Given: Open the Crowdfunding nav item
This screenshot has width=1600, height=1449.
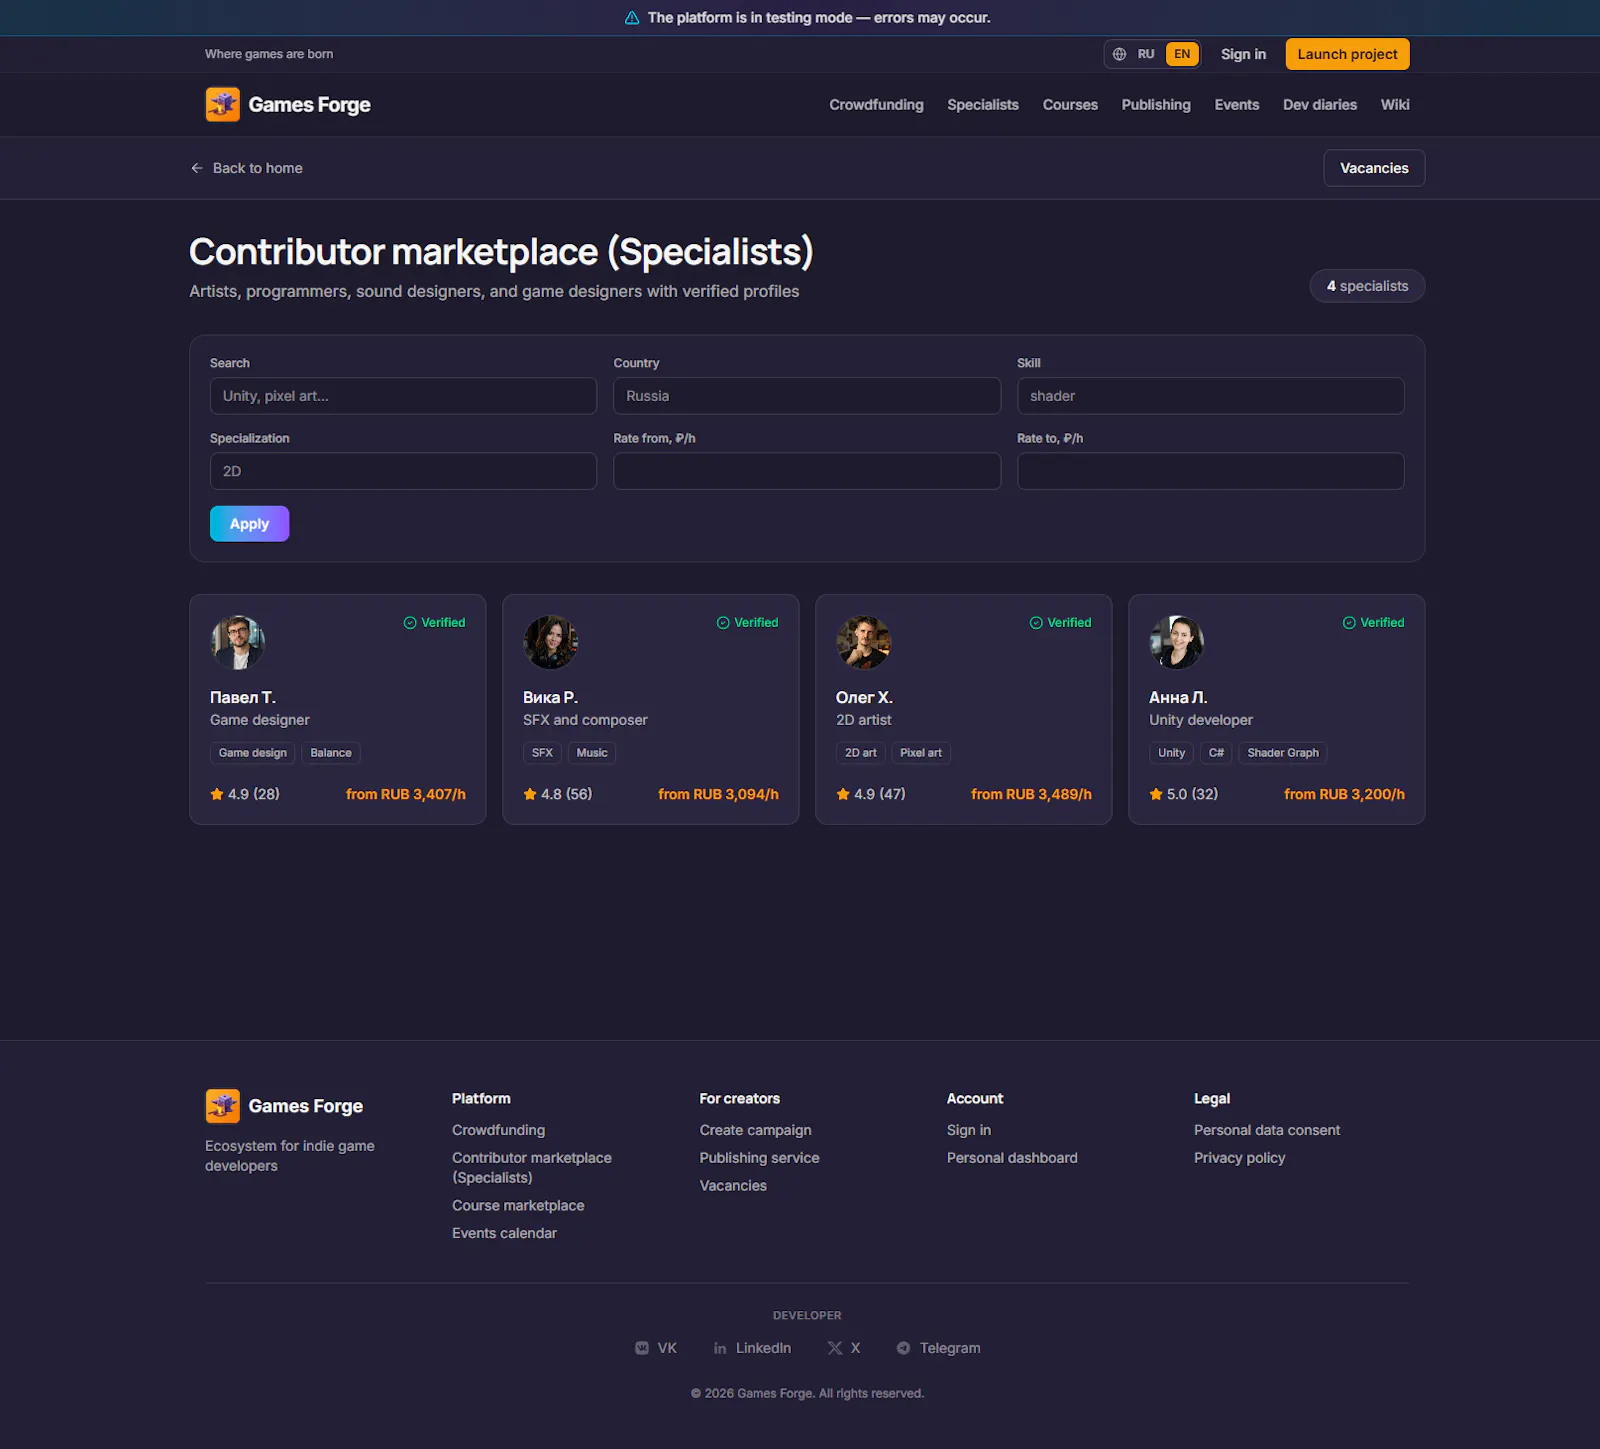Looking at the screenshot, I should (876, 105).
